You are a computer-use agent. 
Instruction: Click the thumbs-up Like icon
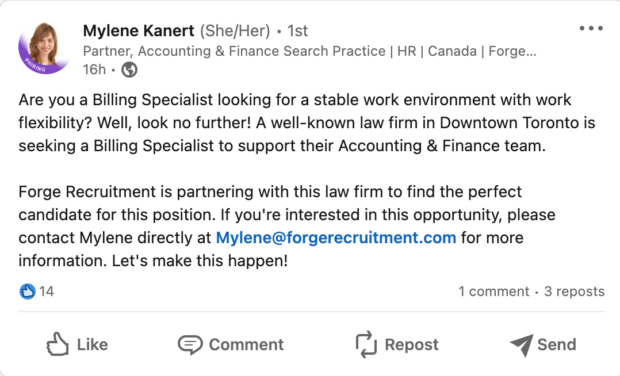(58, 344)
